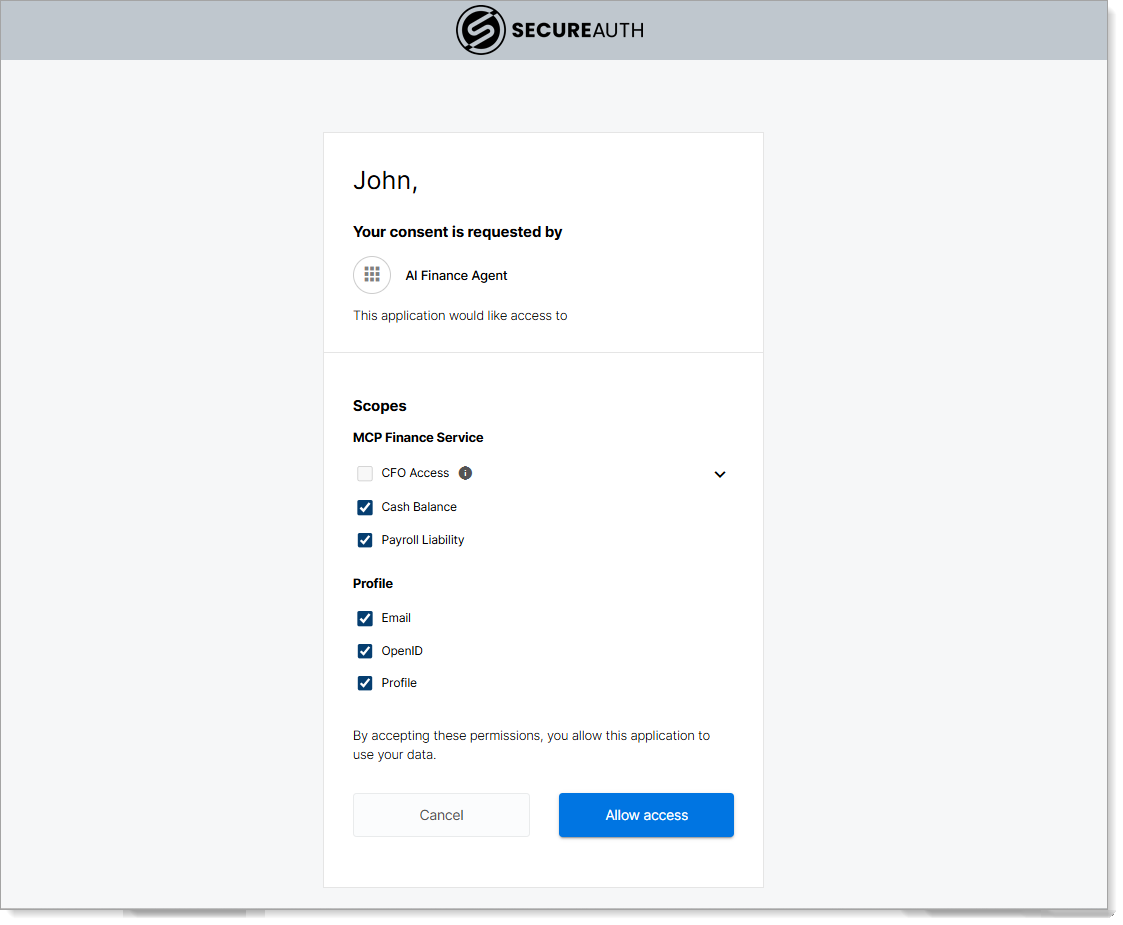1123x925 pixels.
Task: Uncheck the Cash Balance scope
Action: pos(365,507)
